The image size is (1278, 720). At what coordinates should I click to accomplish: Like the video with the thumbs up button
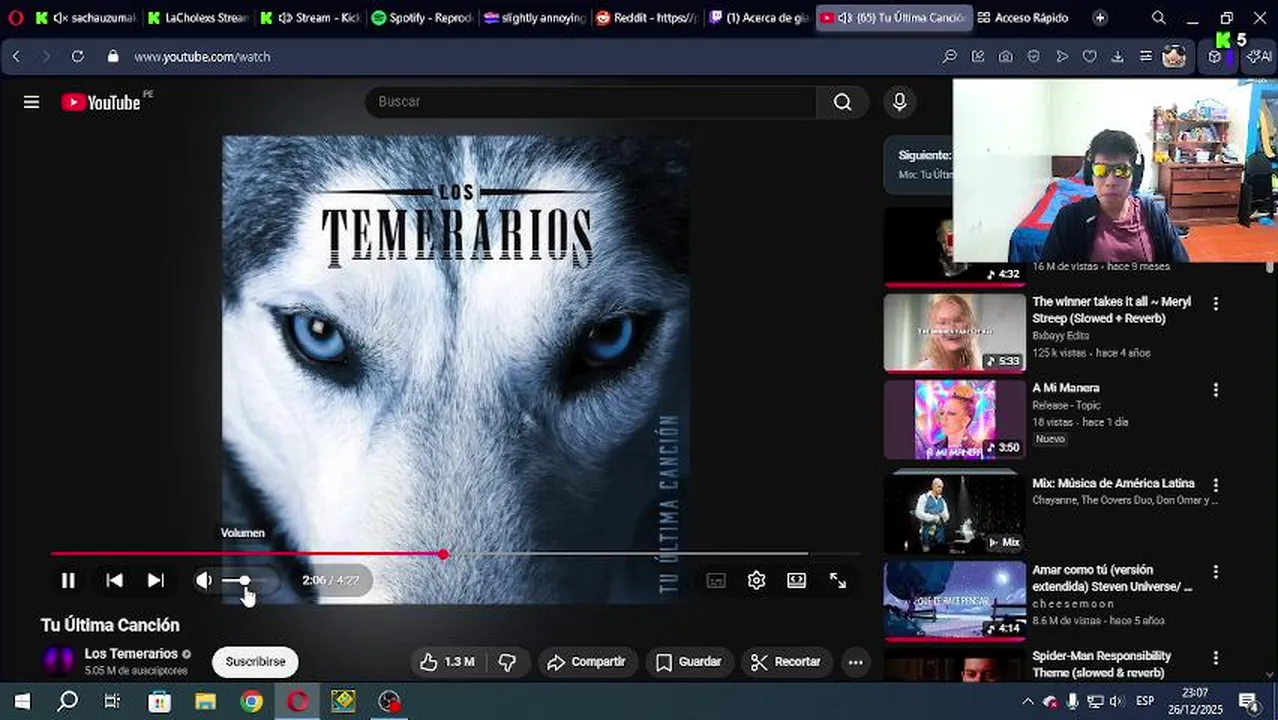click(x=446, y=662)
